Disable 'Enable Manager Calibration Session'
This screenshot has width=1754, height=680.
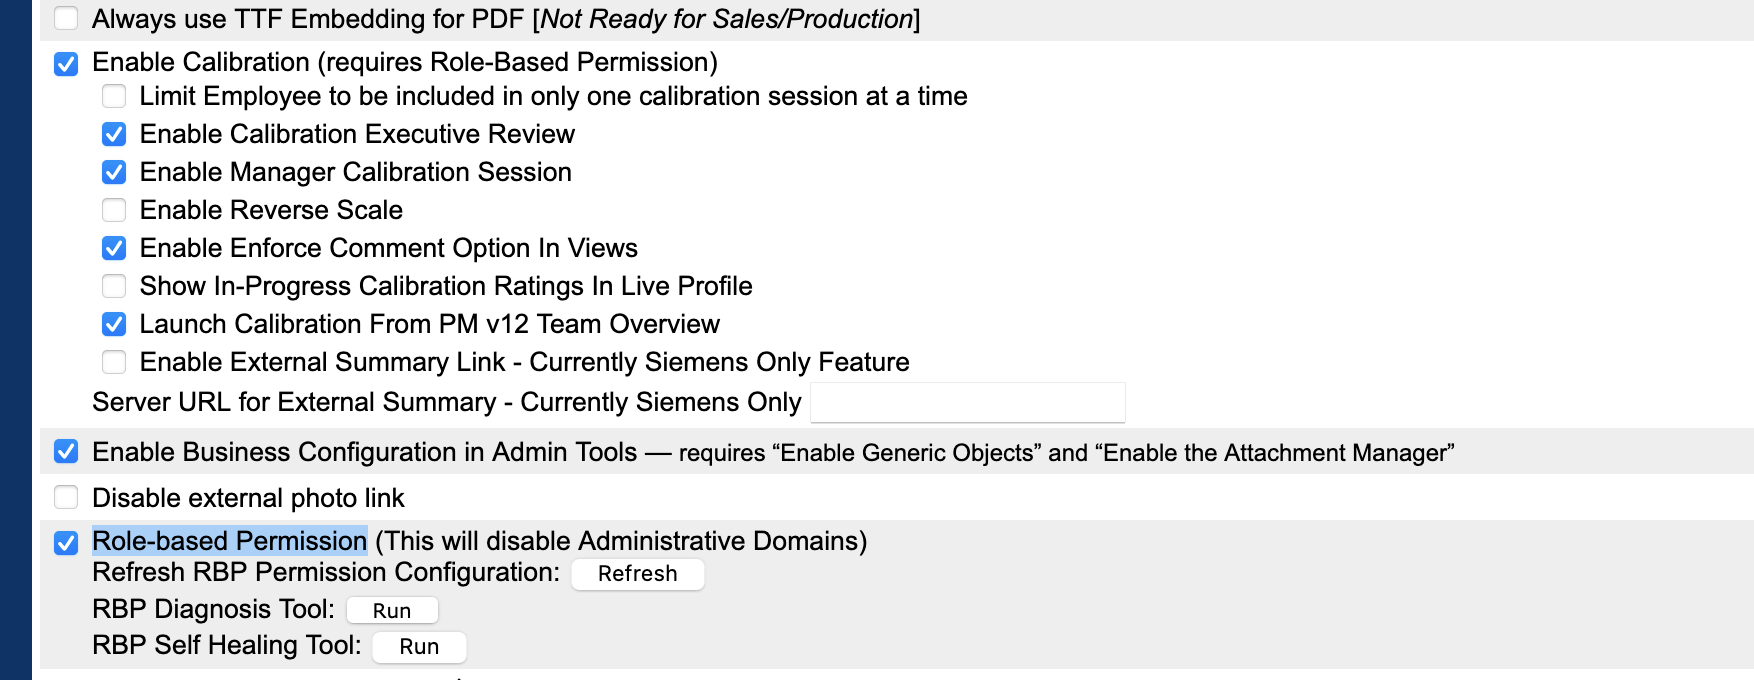113,172
